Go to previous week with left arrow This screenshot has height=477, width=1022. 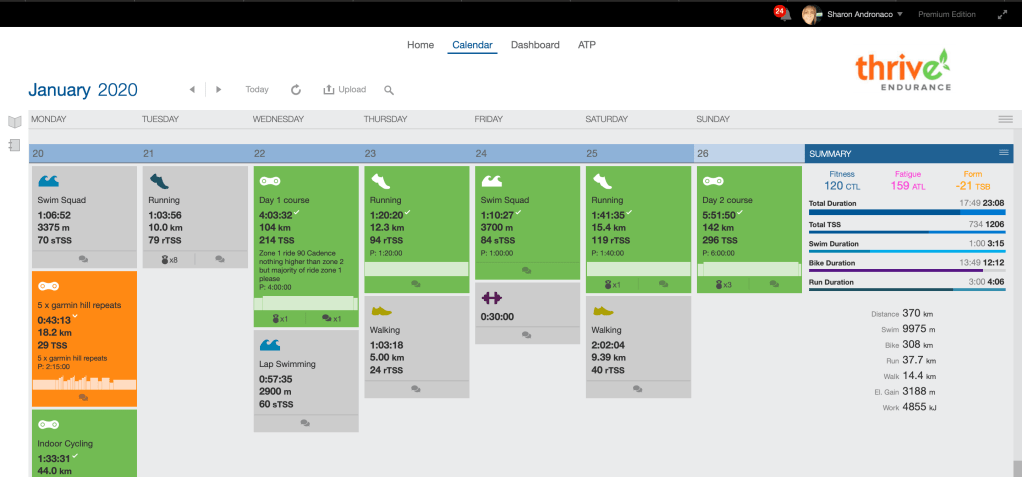(x=192, y=90)
